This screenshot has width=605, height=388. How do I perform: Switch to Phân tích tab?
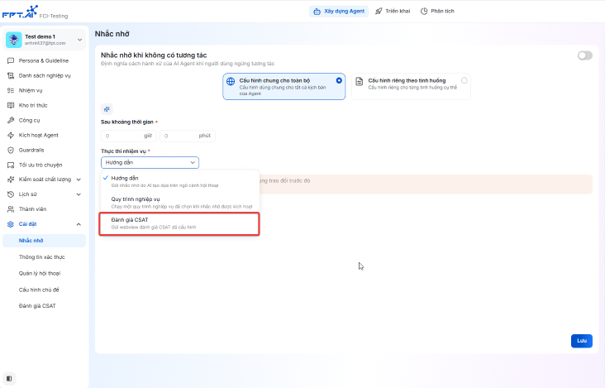pos(438,11)
